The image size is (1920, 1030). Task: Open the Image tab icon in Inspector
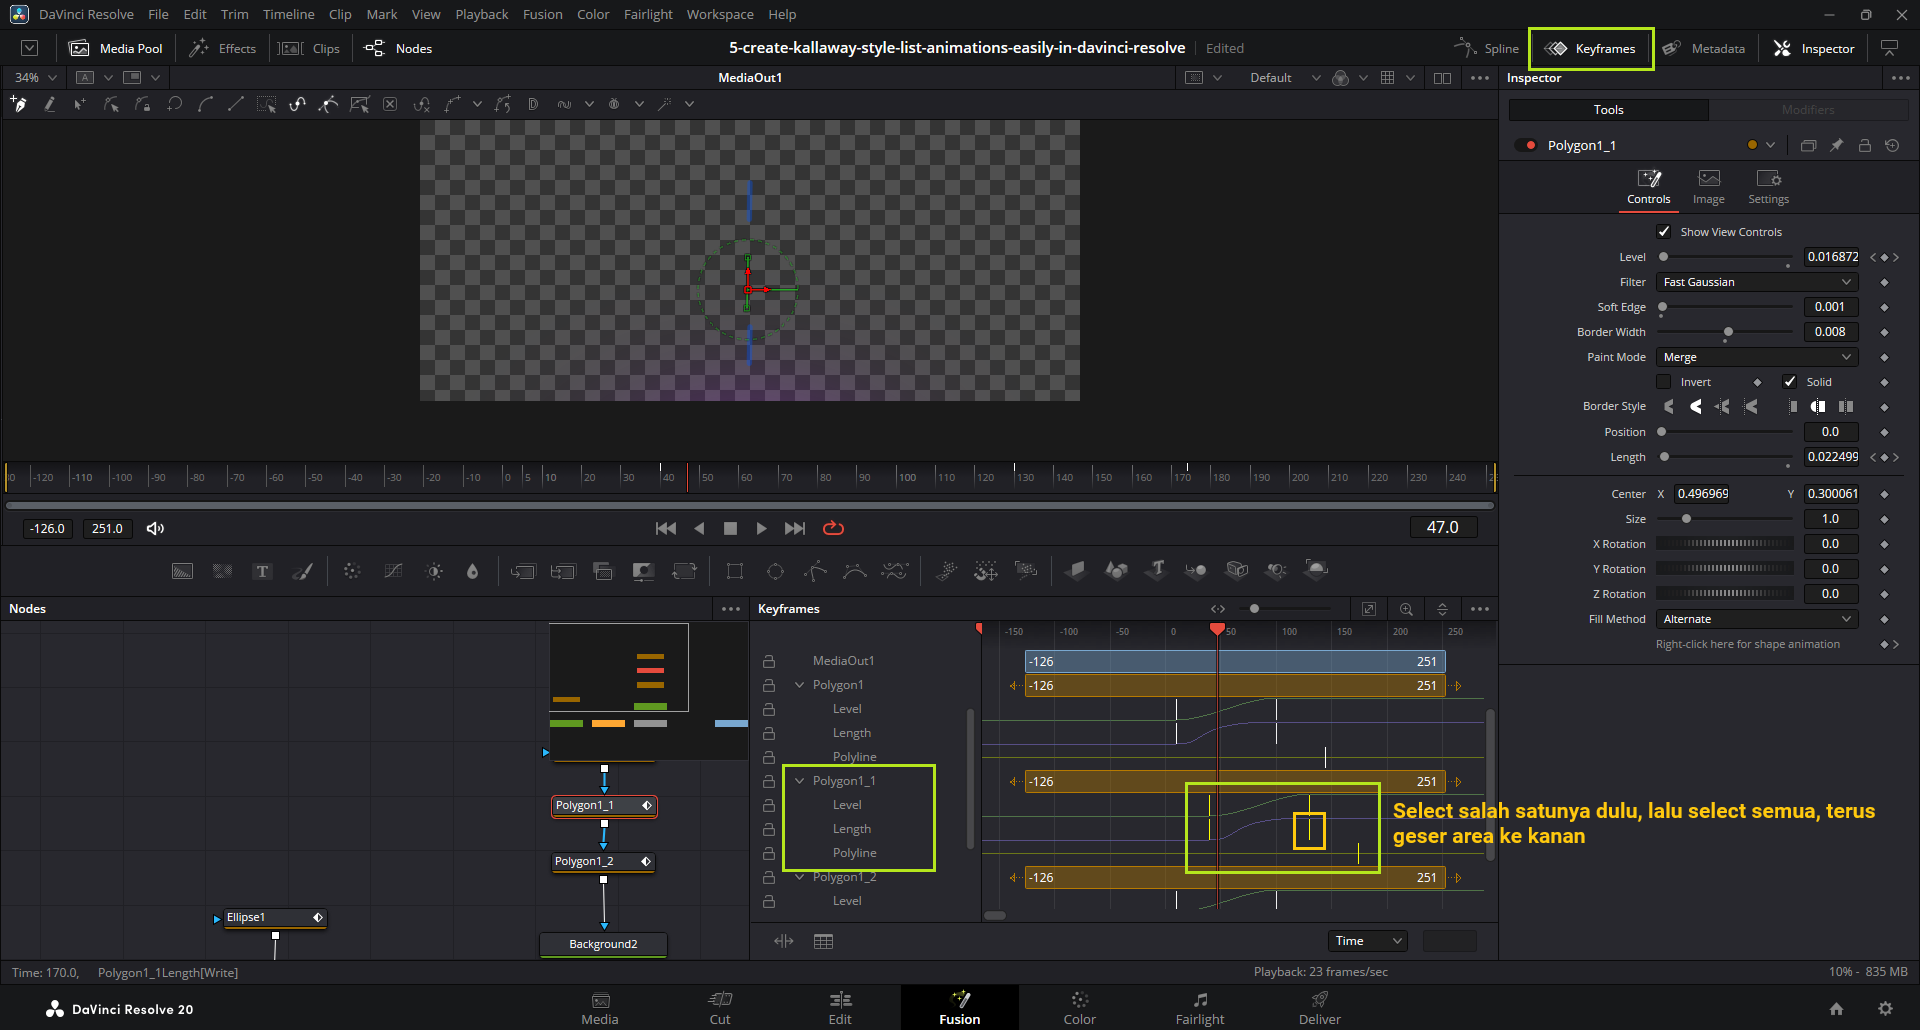[1708, 186]
